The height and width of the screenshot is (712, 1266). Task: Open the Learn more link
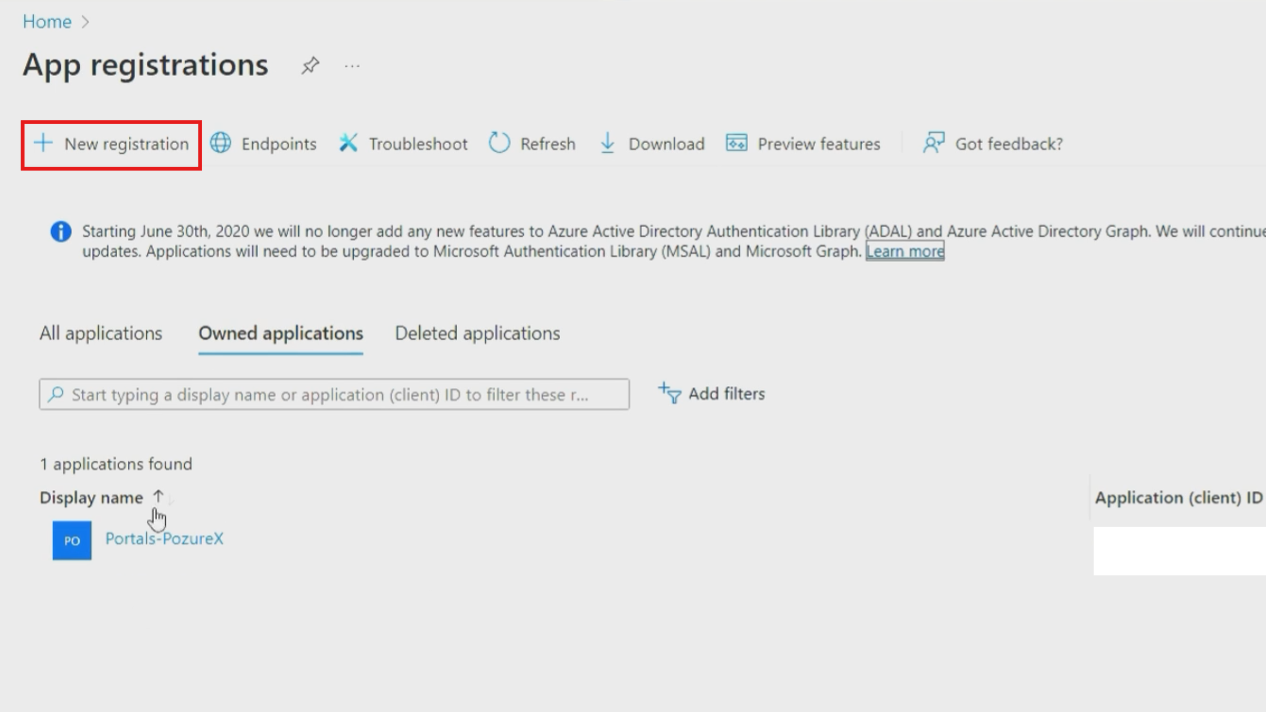click(x=905, y=251)
